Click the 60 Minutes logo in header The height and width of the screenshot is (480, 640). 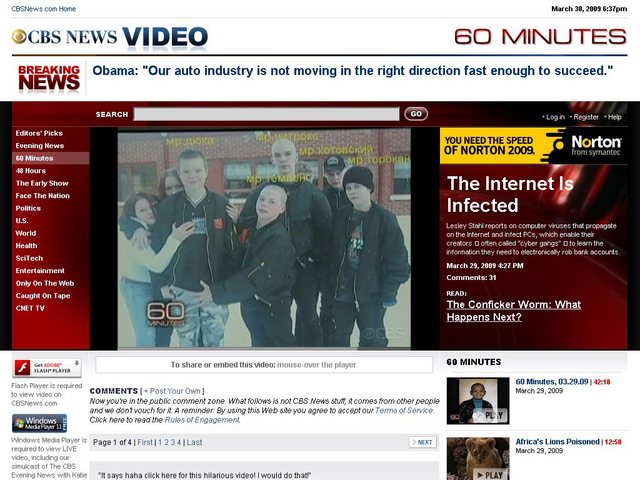tap(540, 37)
